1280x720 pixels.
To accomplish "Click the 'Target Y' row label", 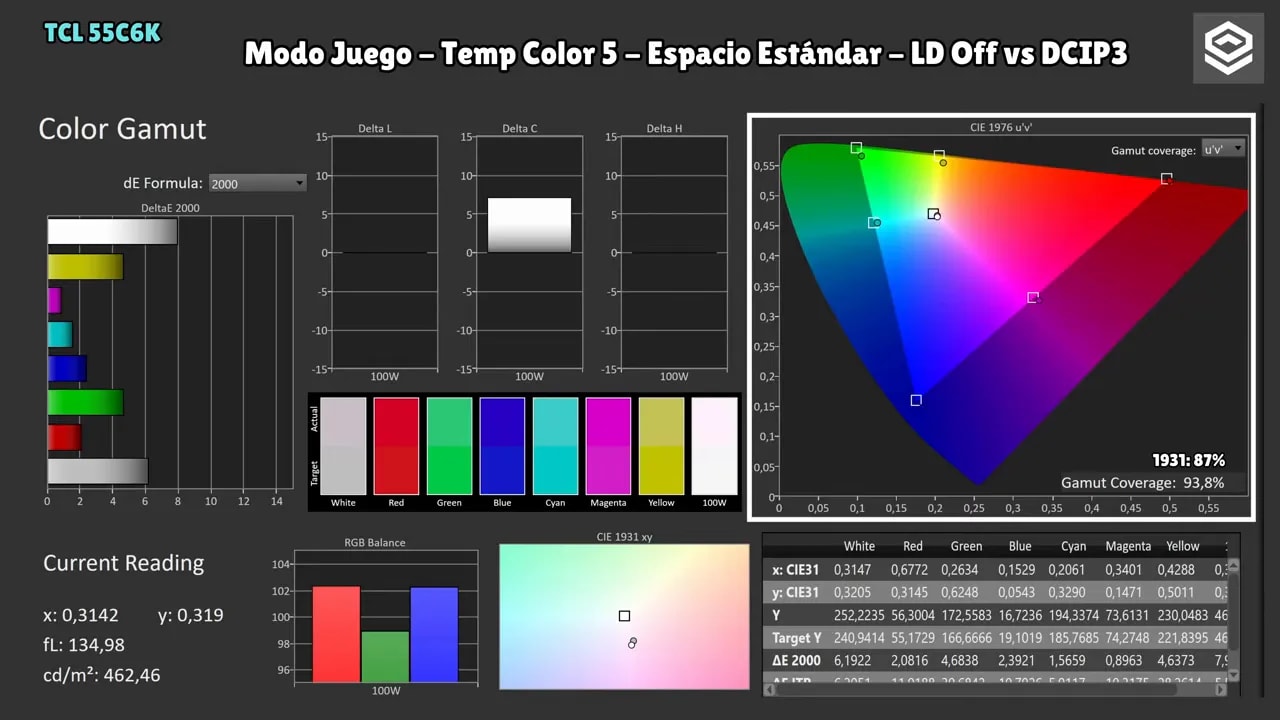I will 798,638.
